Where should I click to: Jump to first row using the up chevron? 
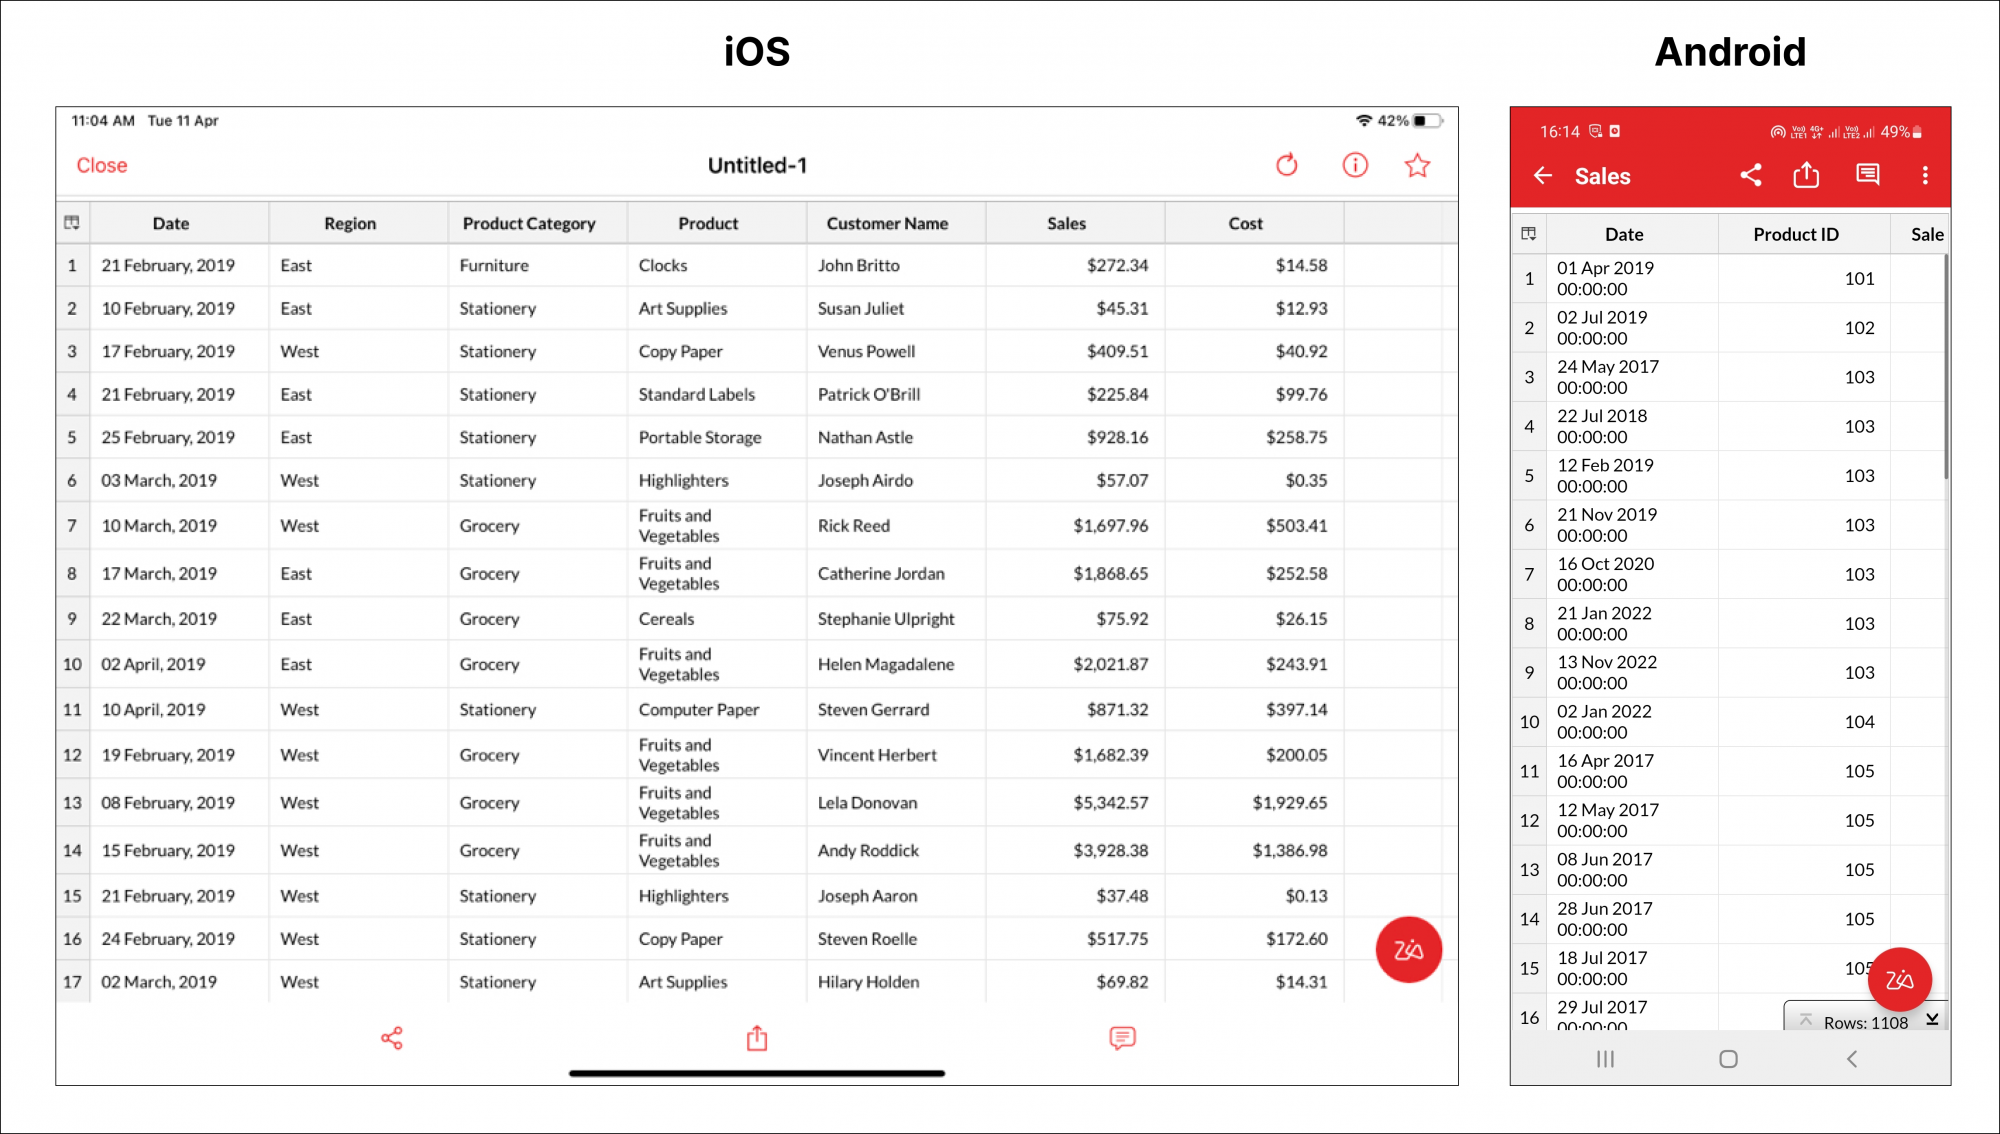[1806, 1021]
